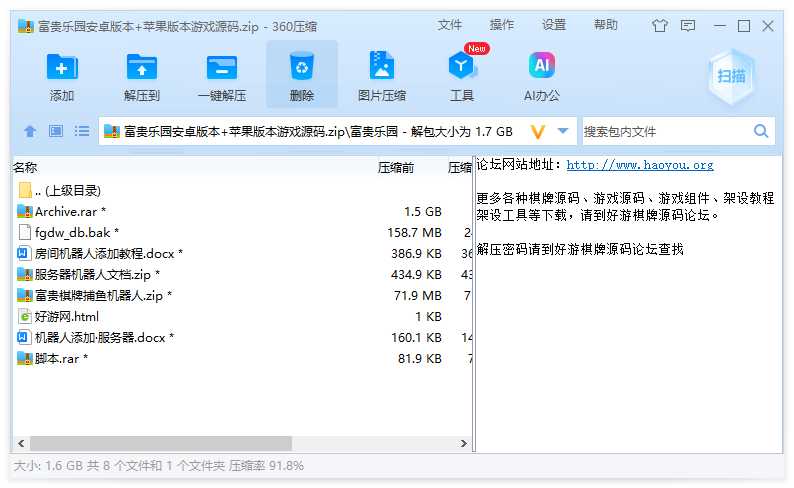Click the 压缩前 column header

pyautogui.click(x=396, y=168)
